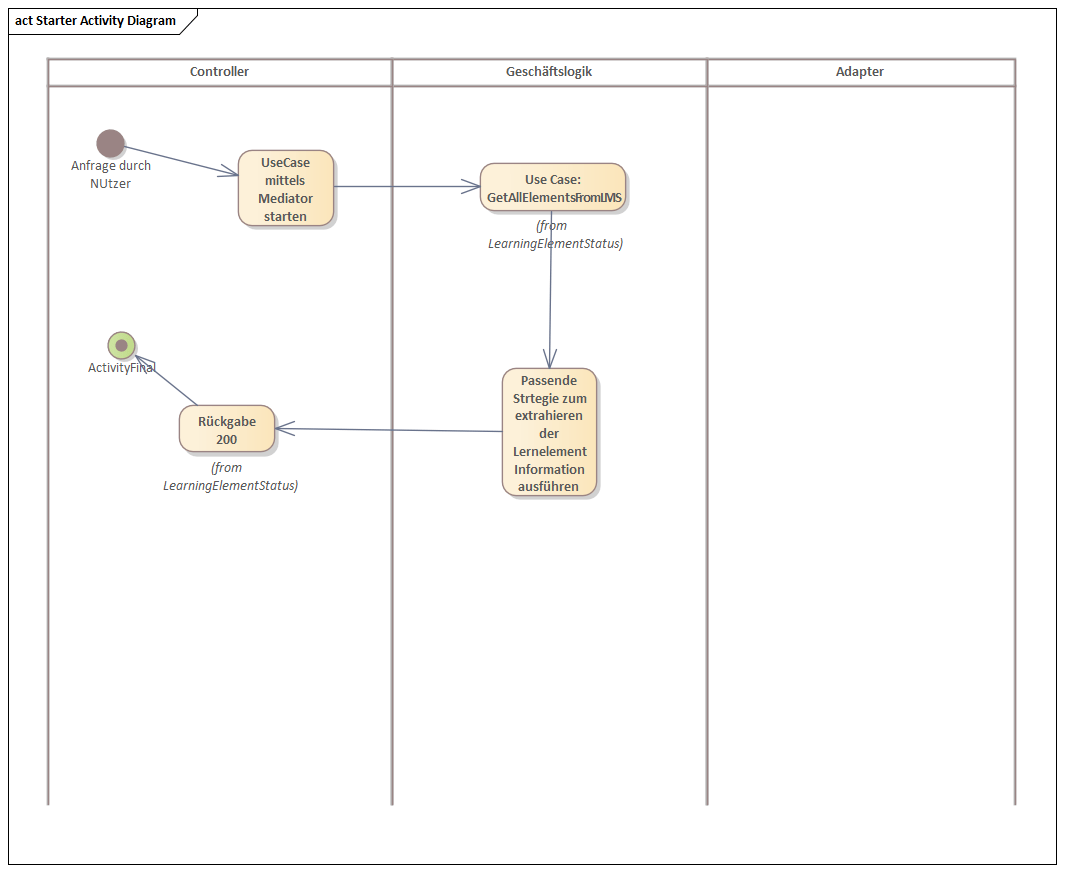Viewport: 1065px width, 872px height.
Task: Click the 'from LearningElementStatus' label under Rückgabe 200
Action: (x=230, y=477)
